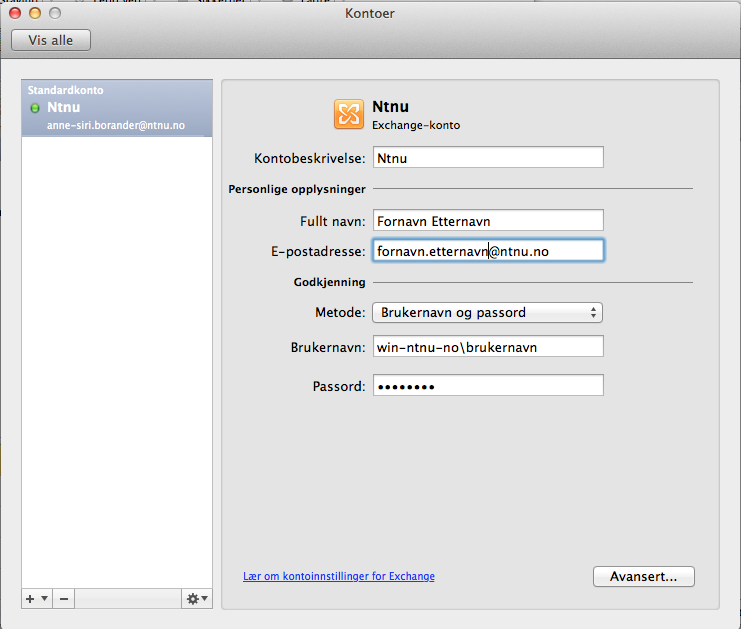Select the Ntnu account in the sidebar
The image size is (741, 629).
coord(117,108)
